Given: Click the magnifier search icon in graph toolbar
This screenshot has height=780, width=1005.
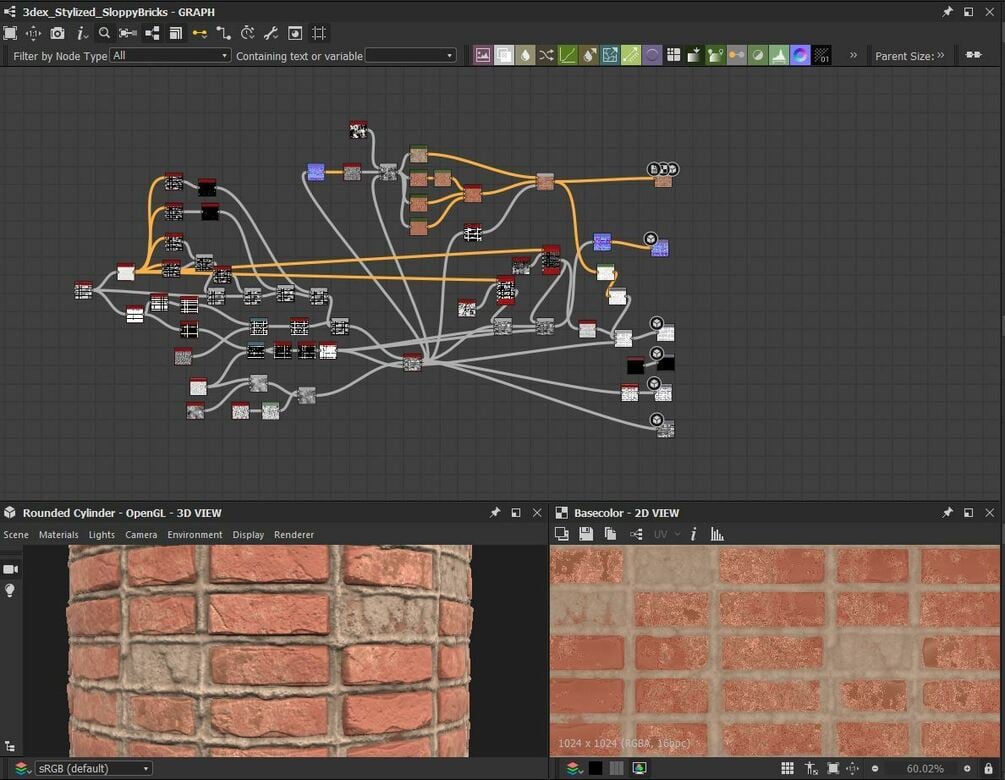Looking at the screenshot, I should click(x=104, y=33).
